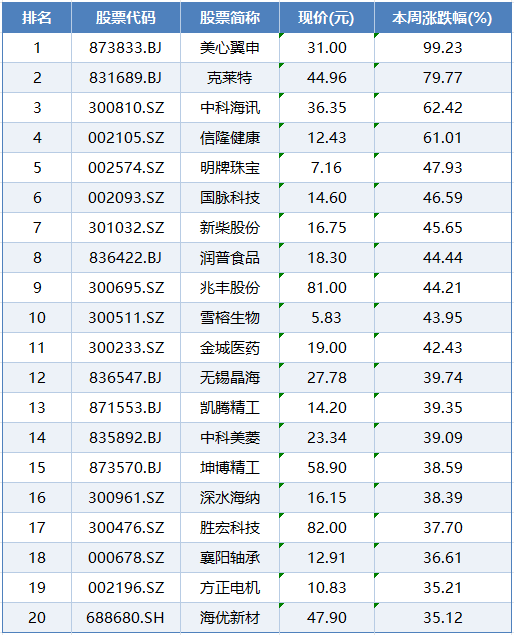Click the 美心翼申 stock name cell
This screenshot has height=635, width=514.
point(230,48)
